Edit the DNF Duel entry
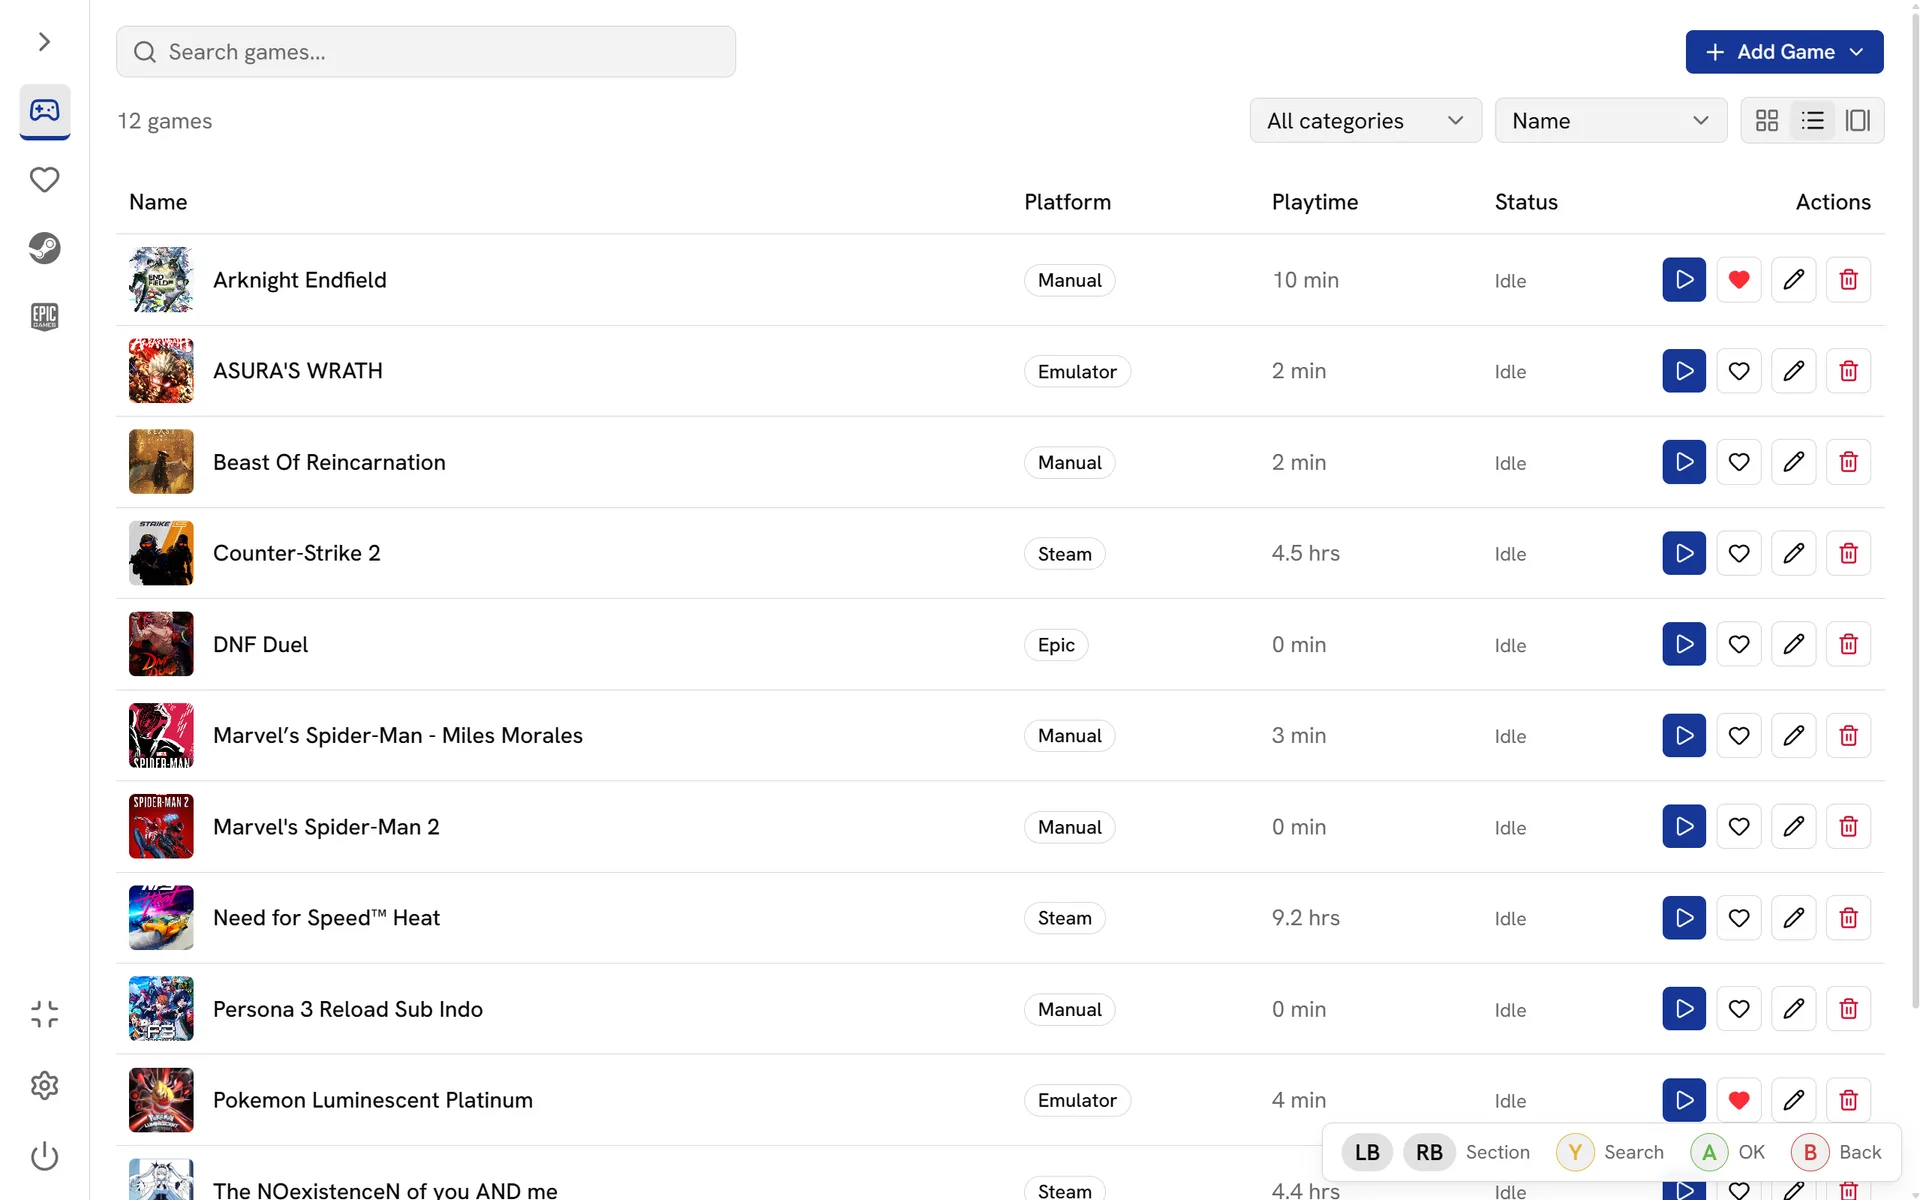This screenshot has width=1920, height=1200. [x=1794, y=644]
